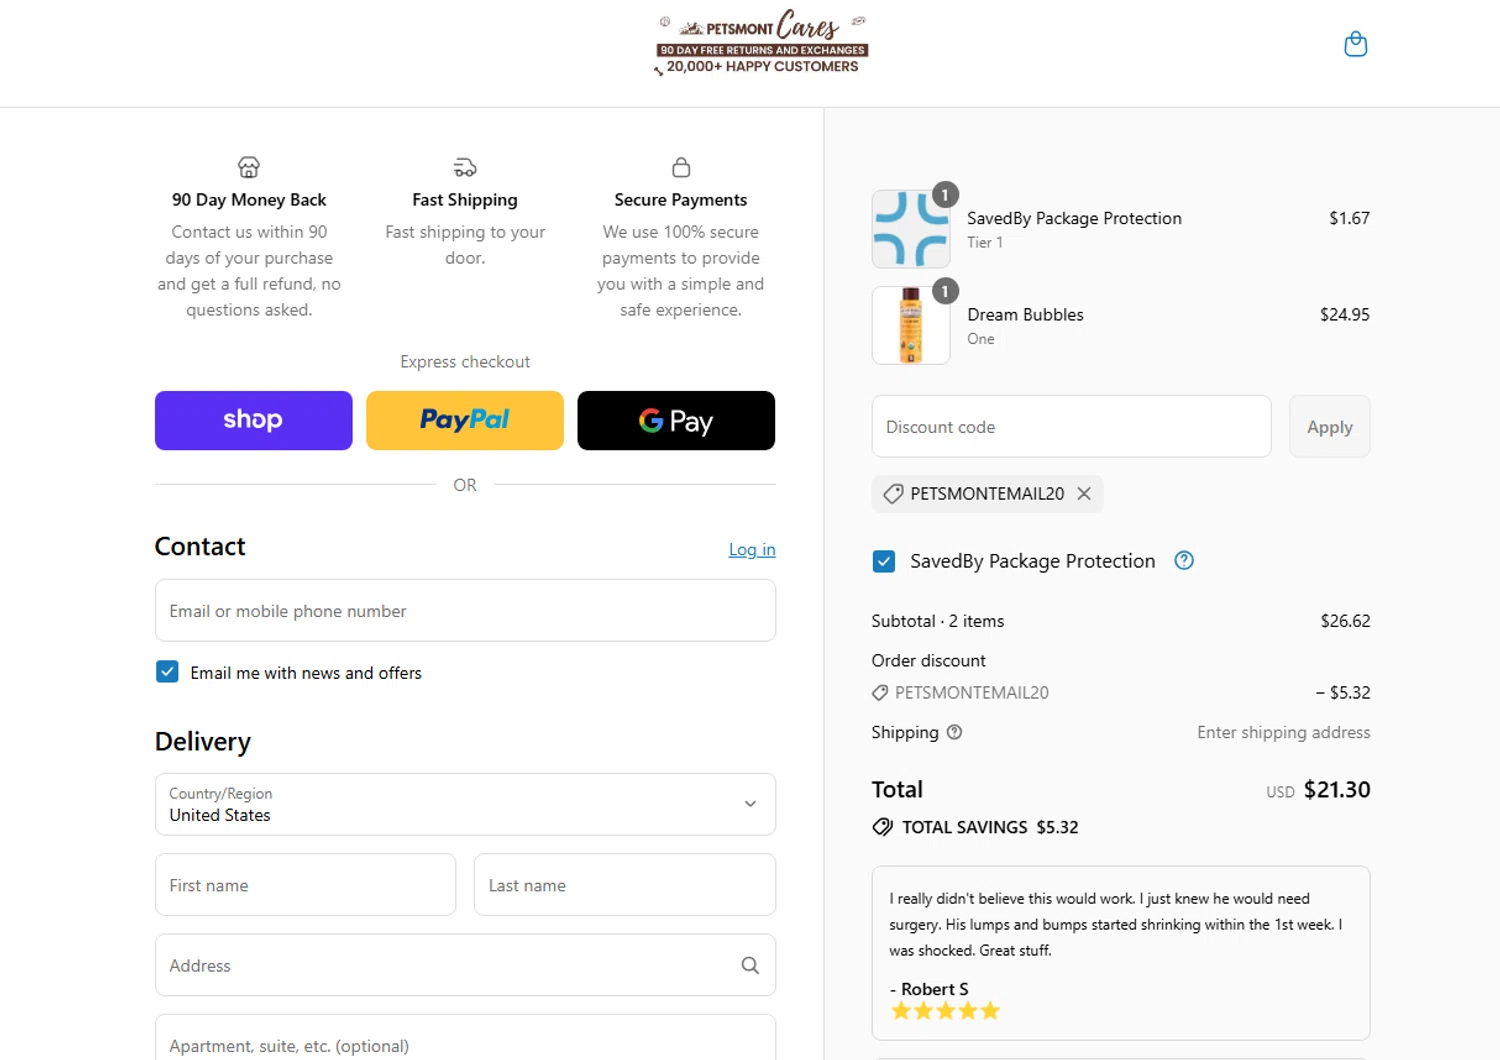Click the five-star rating in review
The width and height of the screenshot is (1500, 1060).
click(x=945, y=1011)
